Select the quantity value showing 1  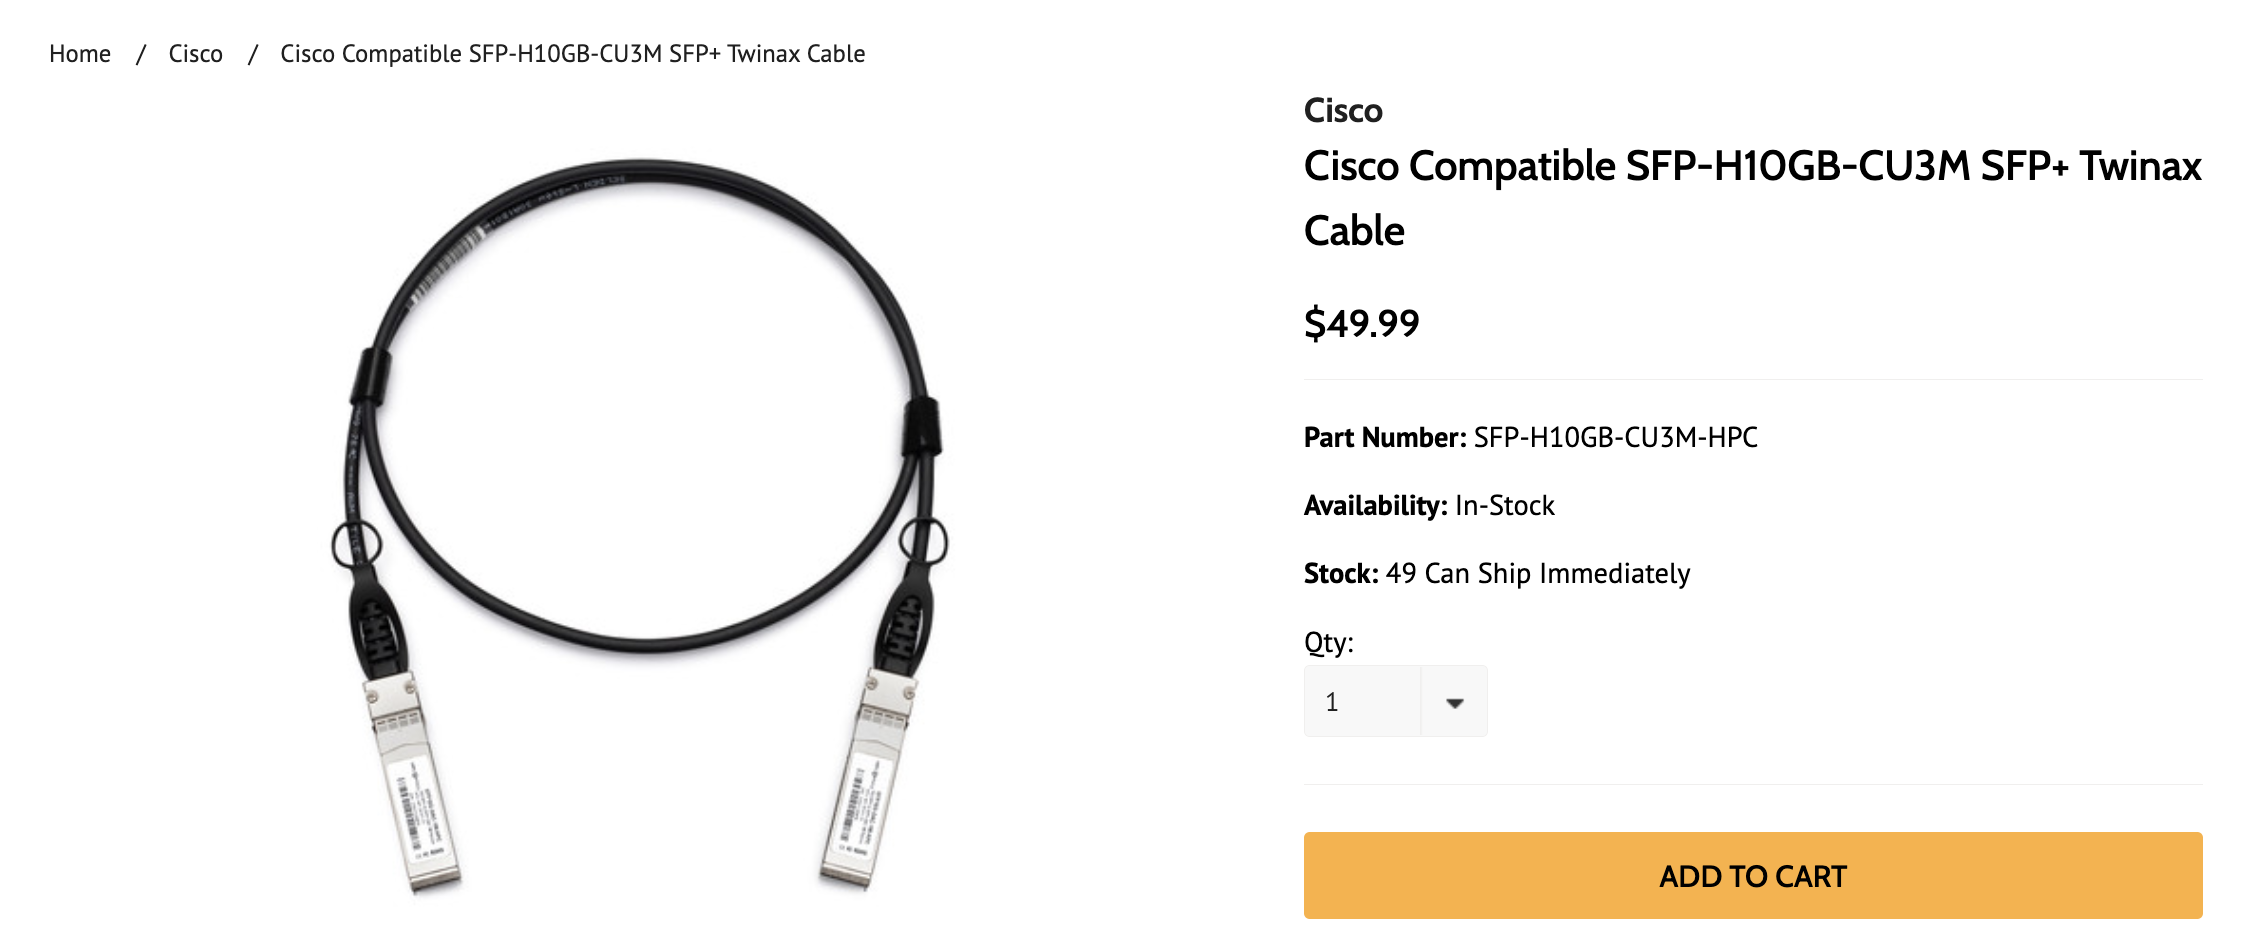(x=1333, y=700)
